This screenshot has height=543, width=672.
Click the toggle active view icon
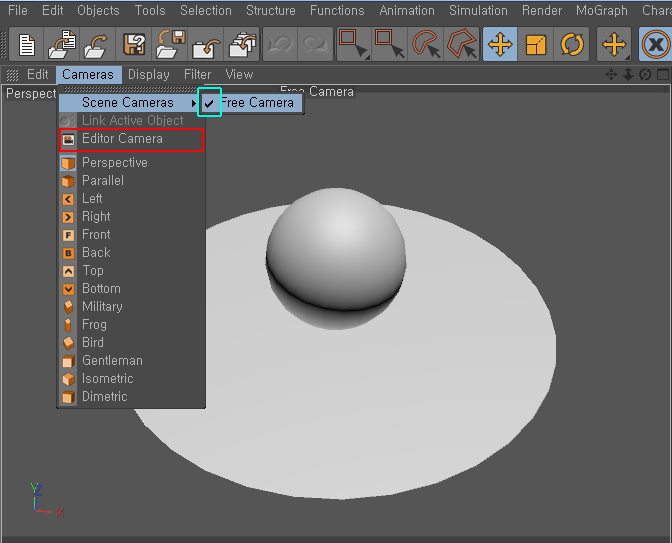663,75
